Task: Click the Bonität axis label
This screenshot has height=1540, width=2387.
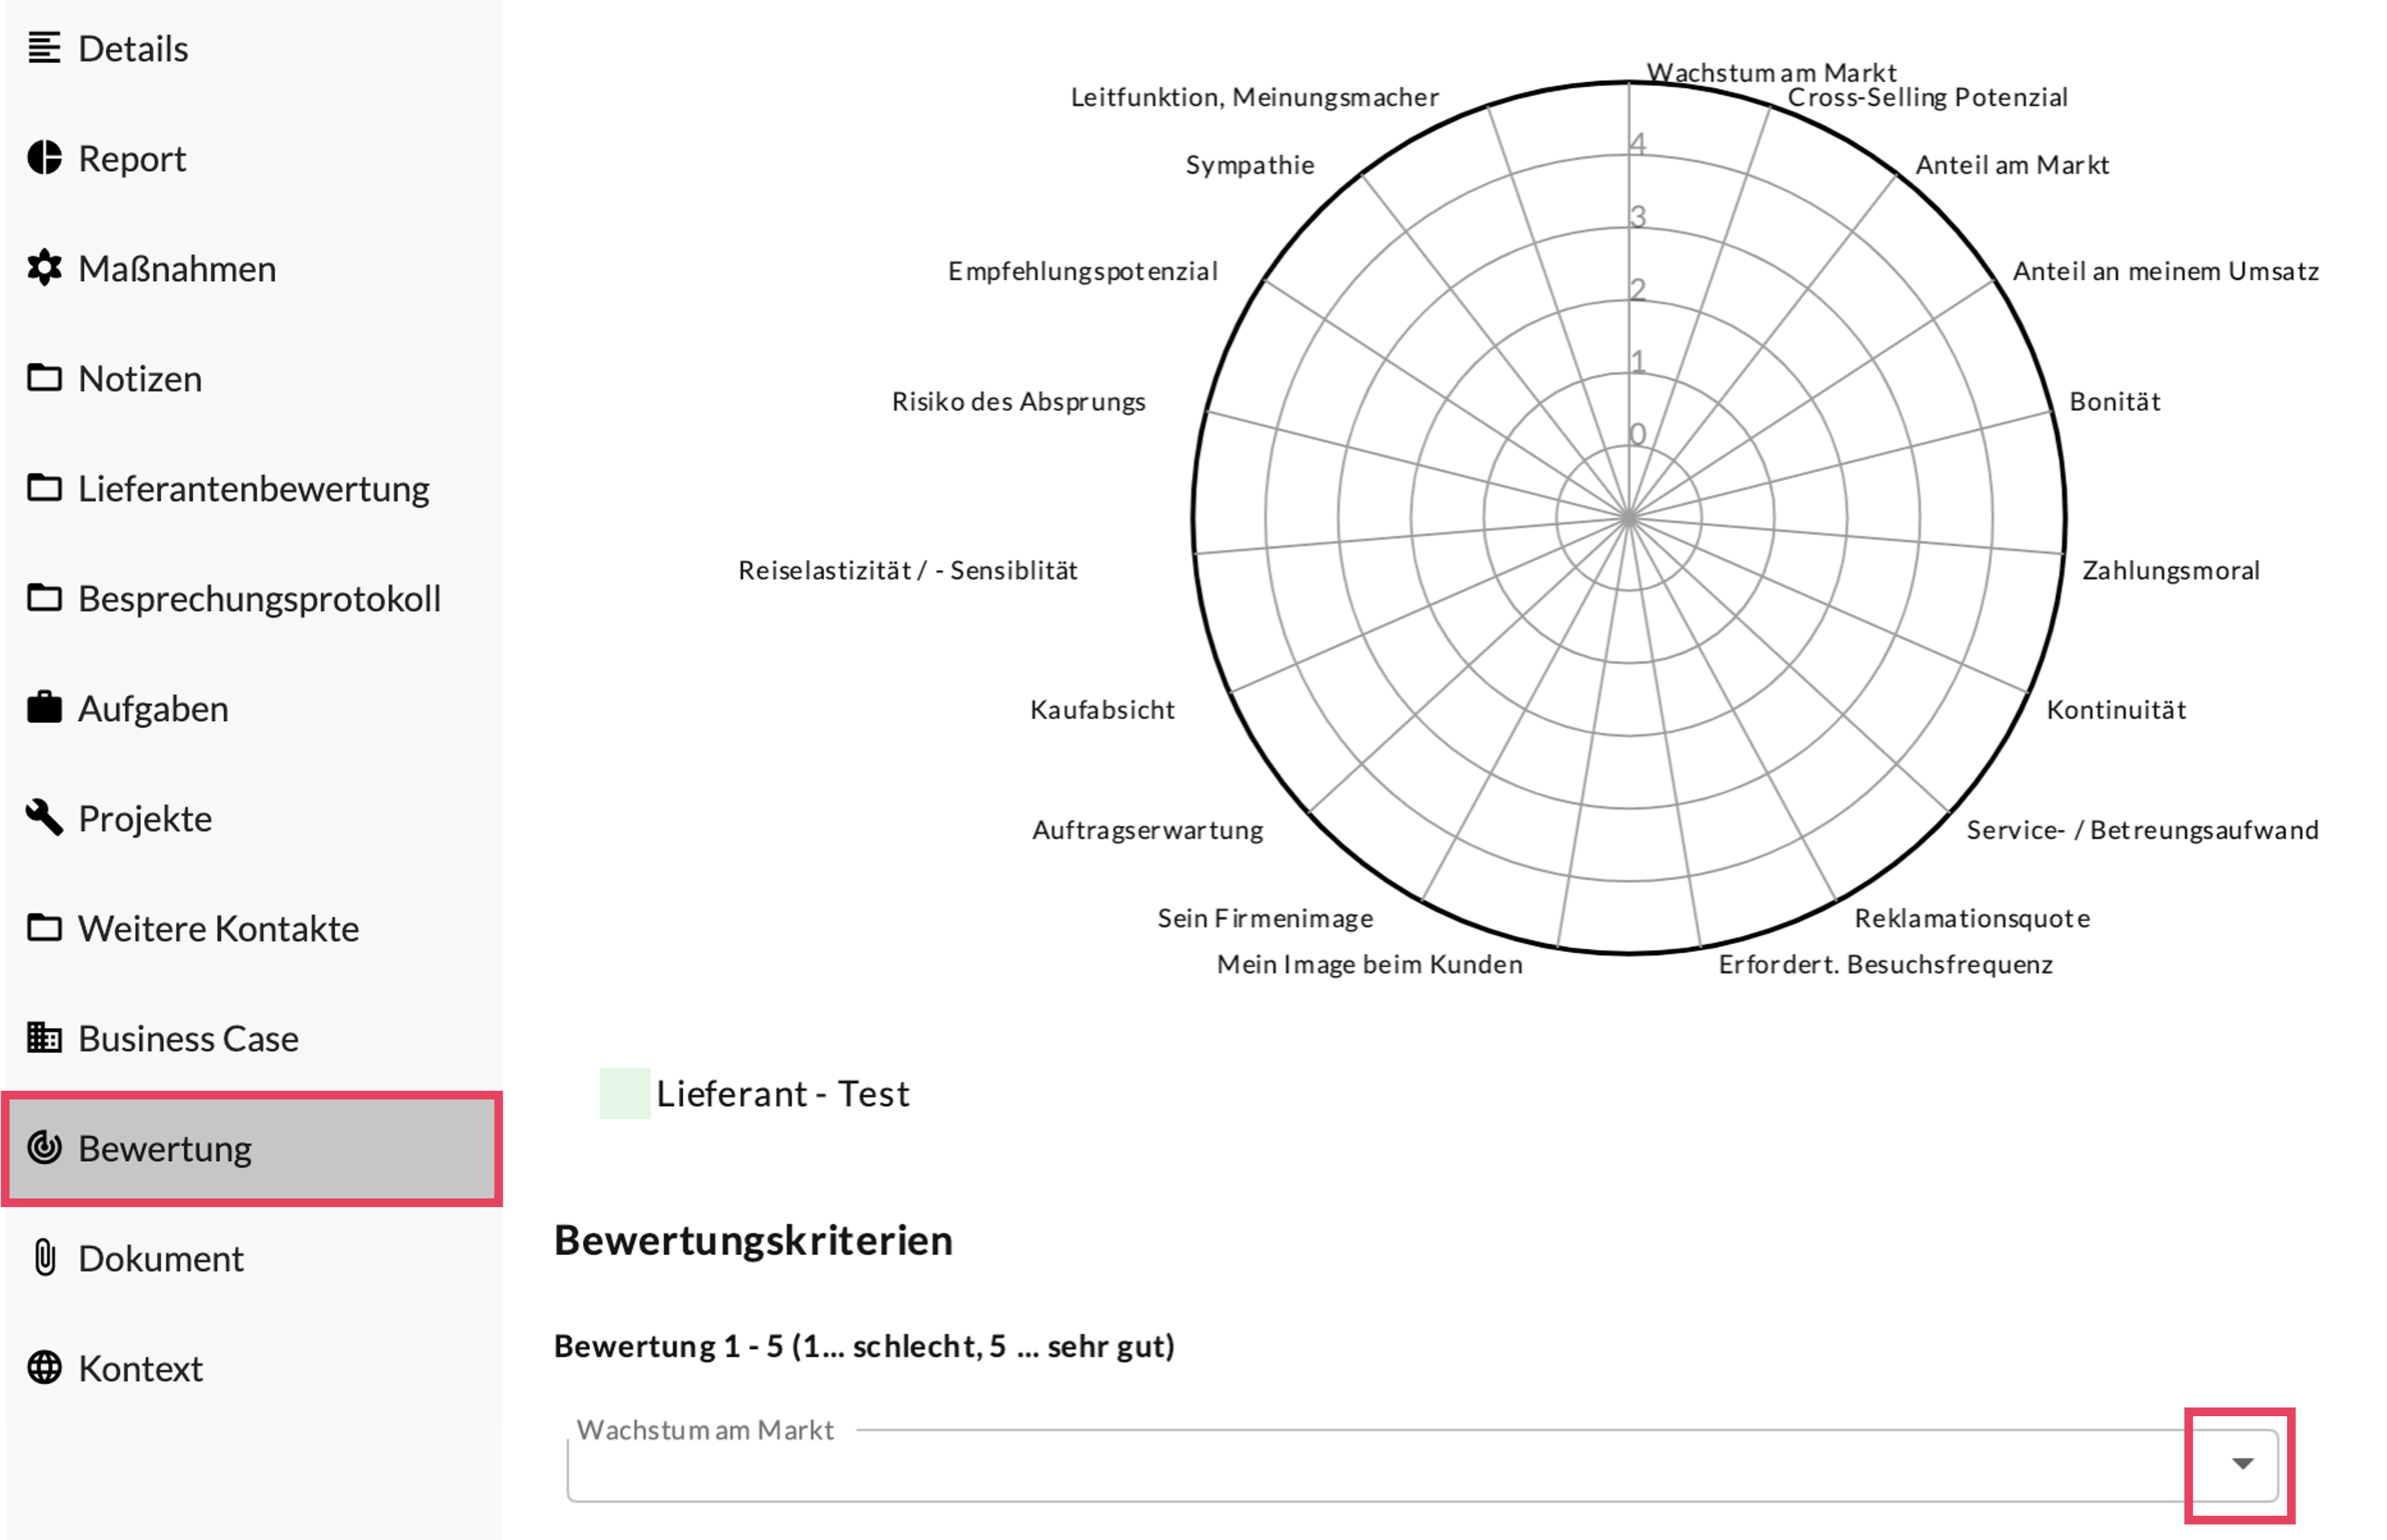Action: (x=2114, y=402)
